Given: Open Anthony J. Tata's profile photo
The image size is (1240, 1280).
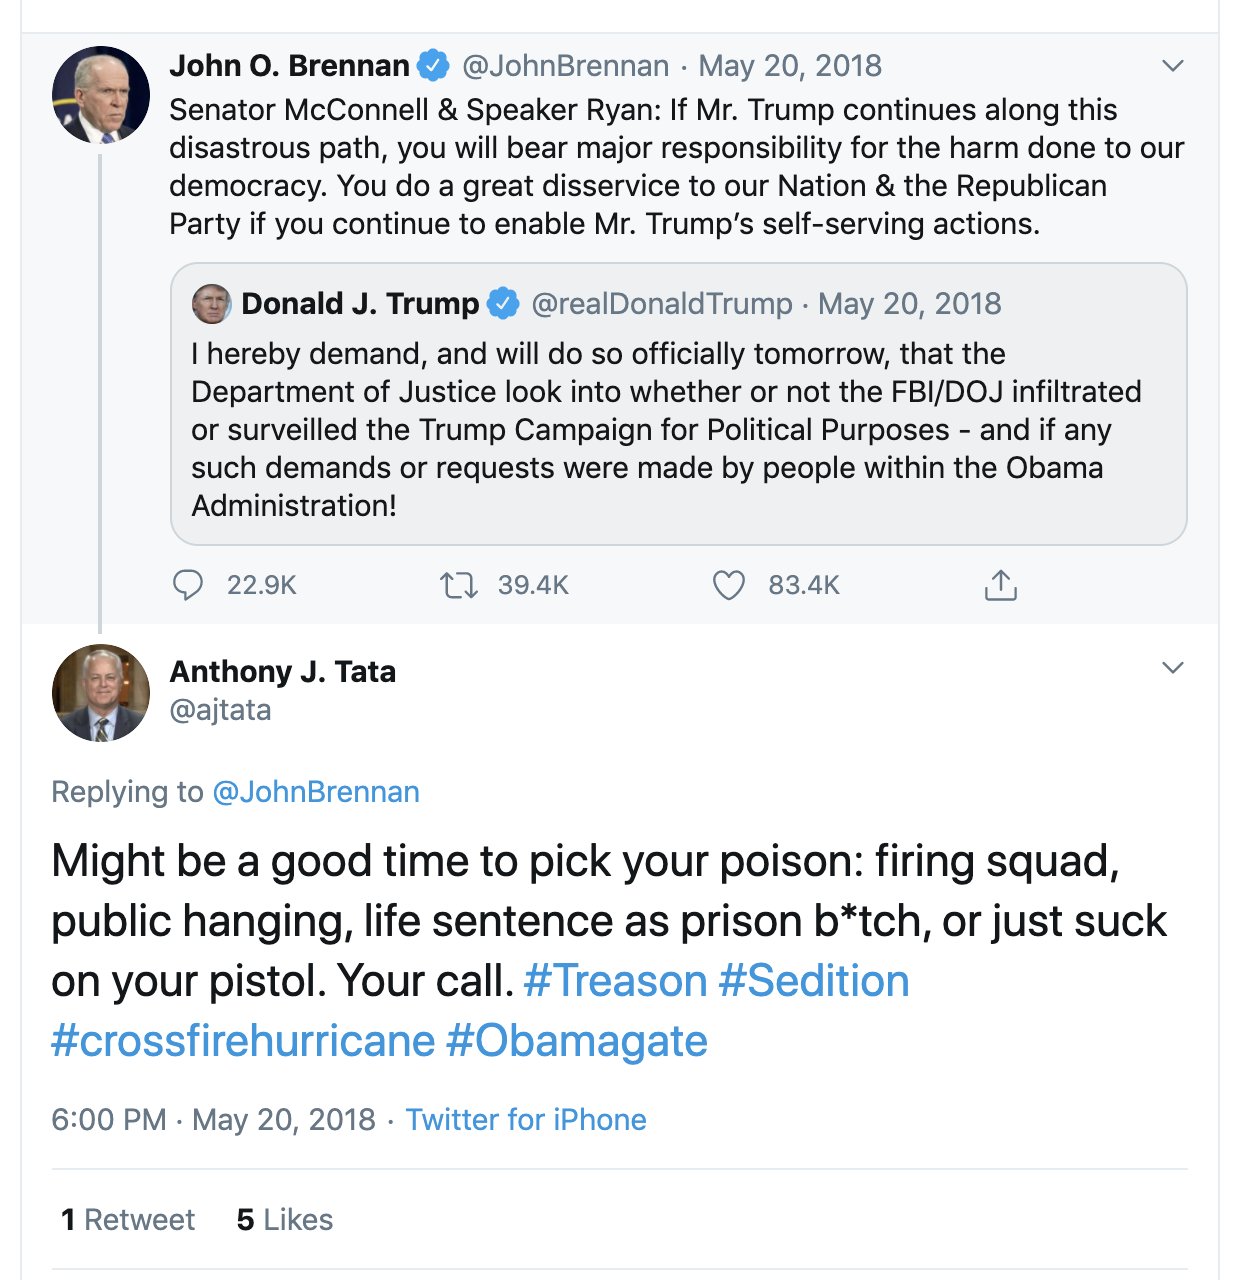Looking at the screenshot, I should point(100,692).
